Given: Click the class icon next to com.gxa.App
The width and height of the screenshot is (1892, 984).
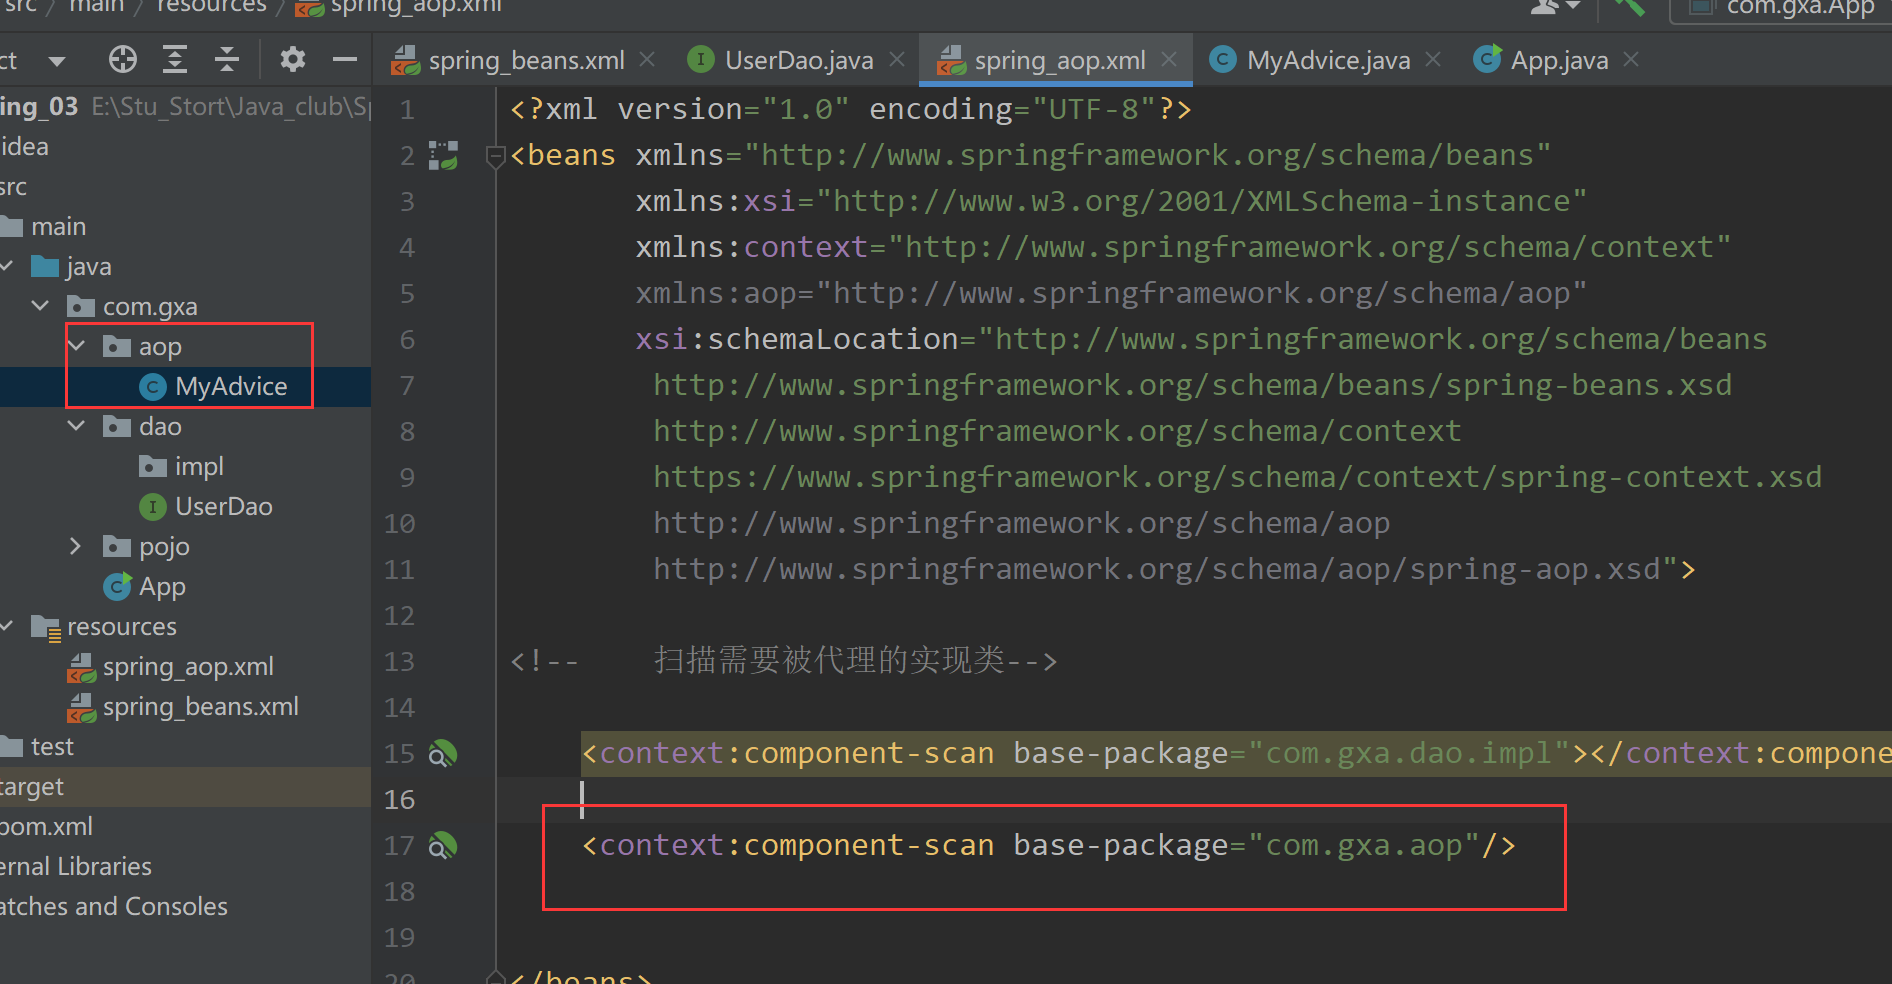Looking at the screenshot, I should (x=1700, y=8).
